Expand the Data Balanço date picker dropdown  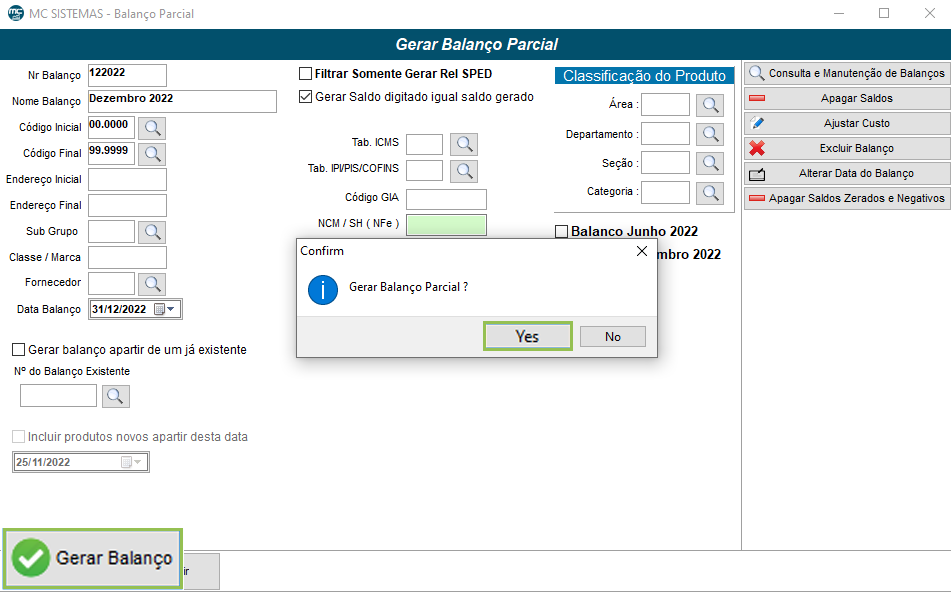(x=171, y=309)
